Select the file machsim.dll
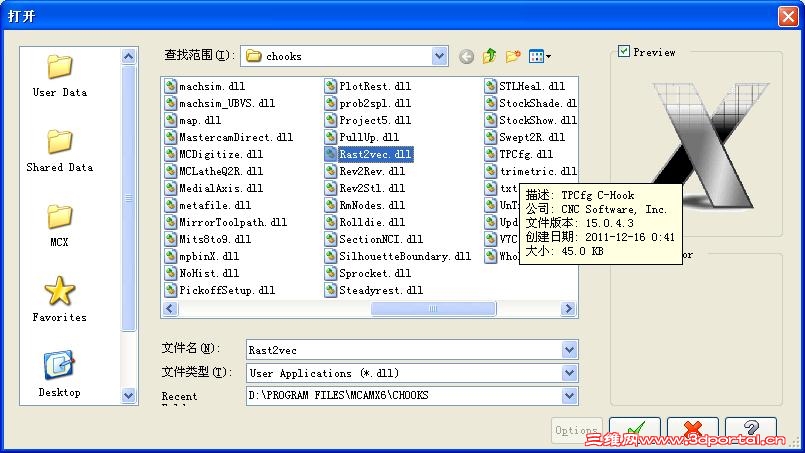The image size is (805, 453). (205, 86)
